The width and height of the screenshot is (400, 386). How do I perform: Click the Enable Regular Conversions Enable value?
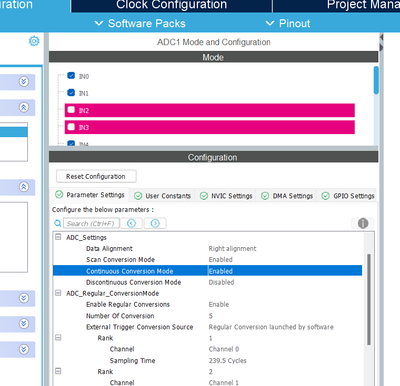[x=219, y=304]
